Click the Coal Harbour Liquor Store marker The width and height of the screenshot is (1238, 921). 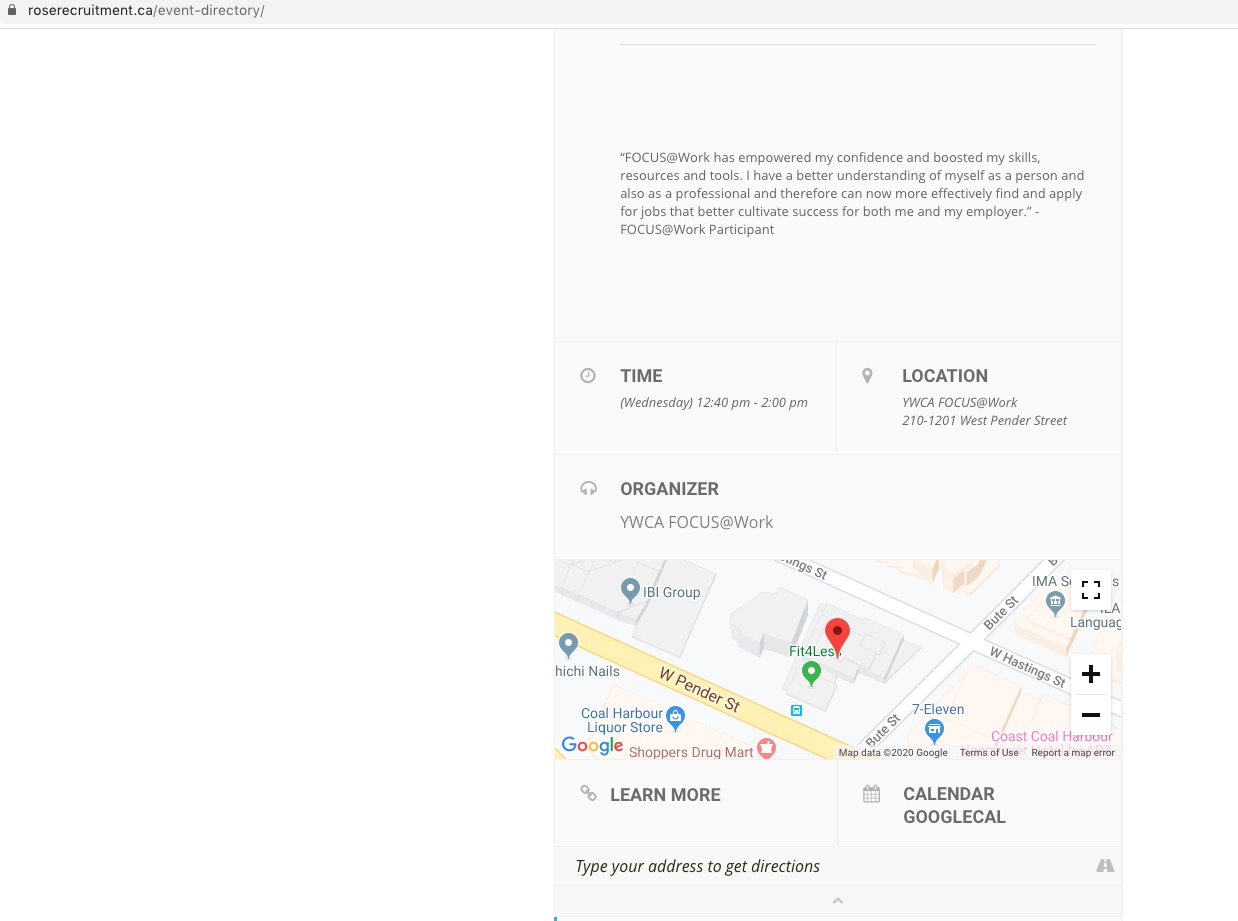676,716
